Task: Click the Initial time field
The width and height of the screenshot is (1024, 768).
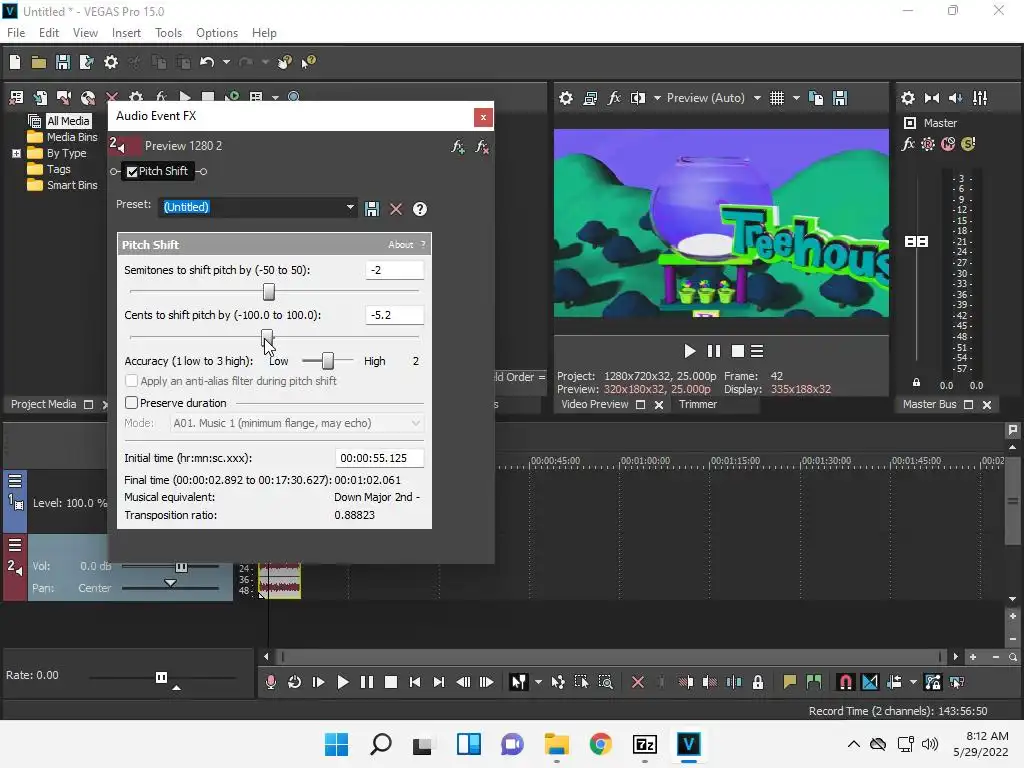Action: 379,458
